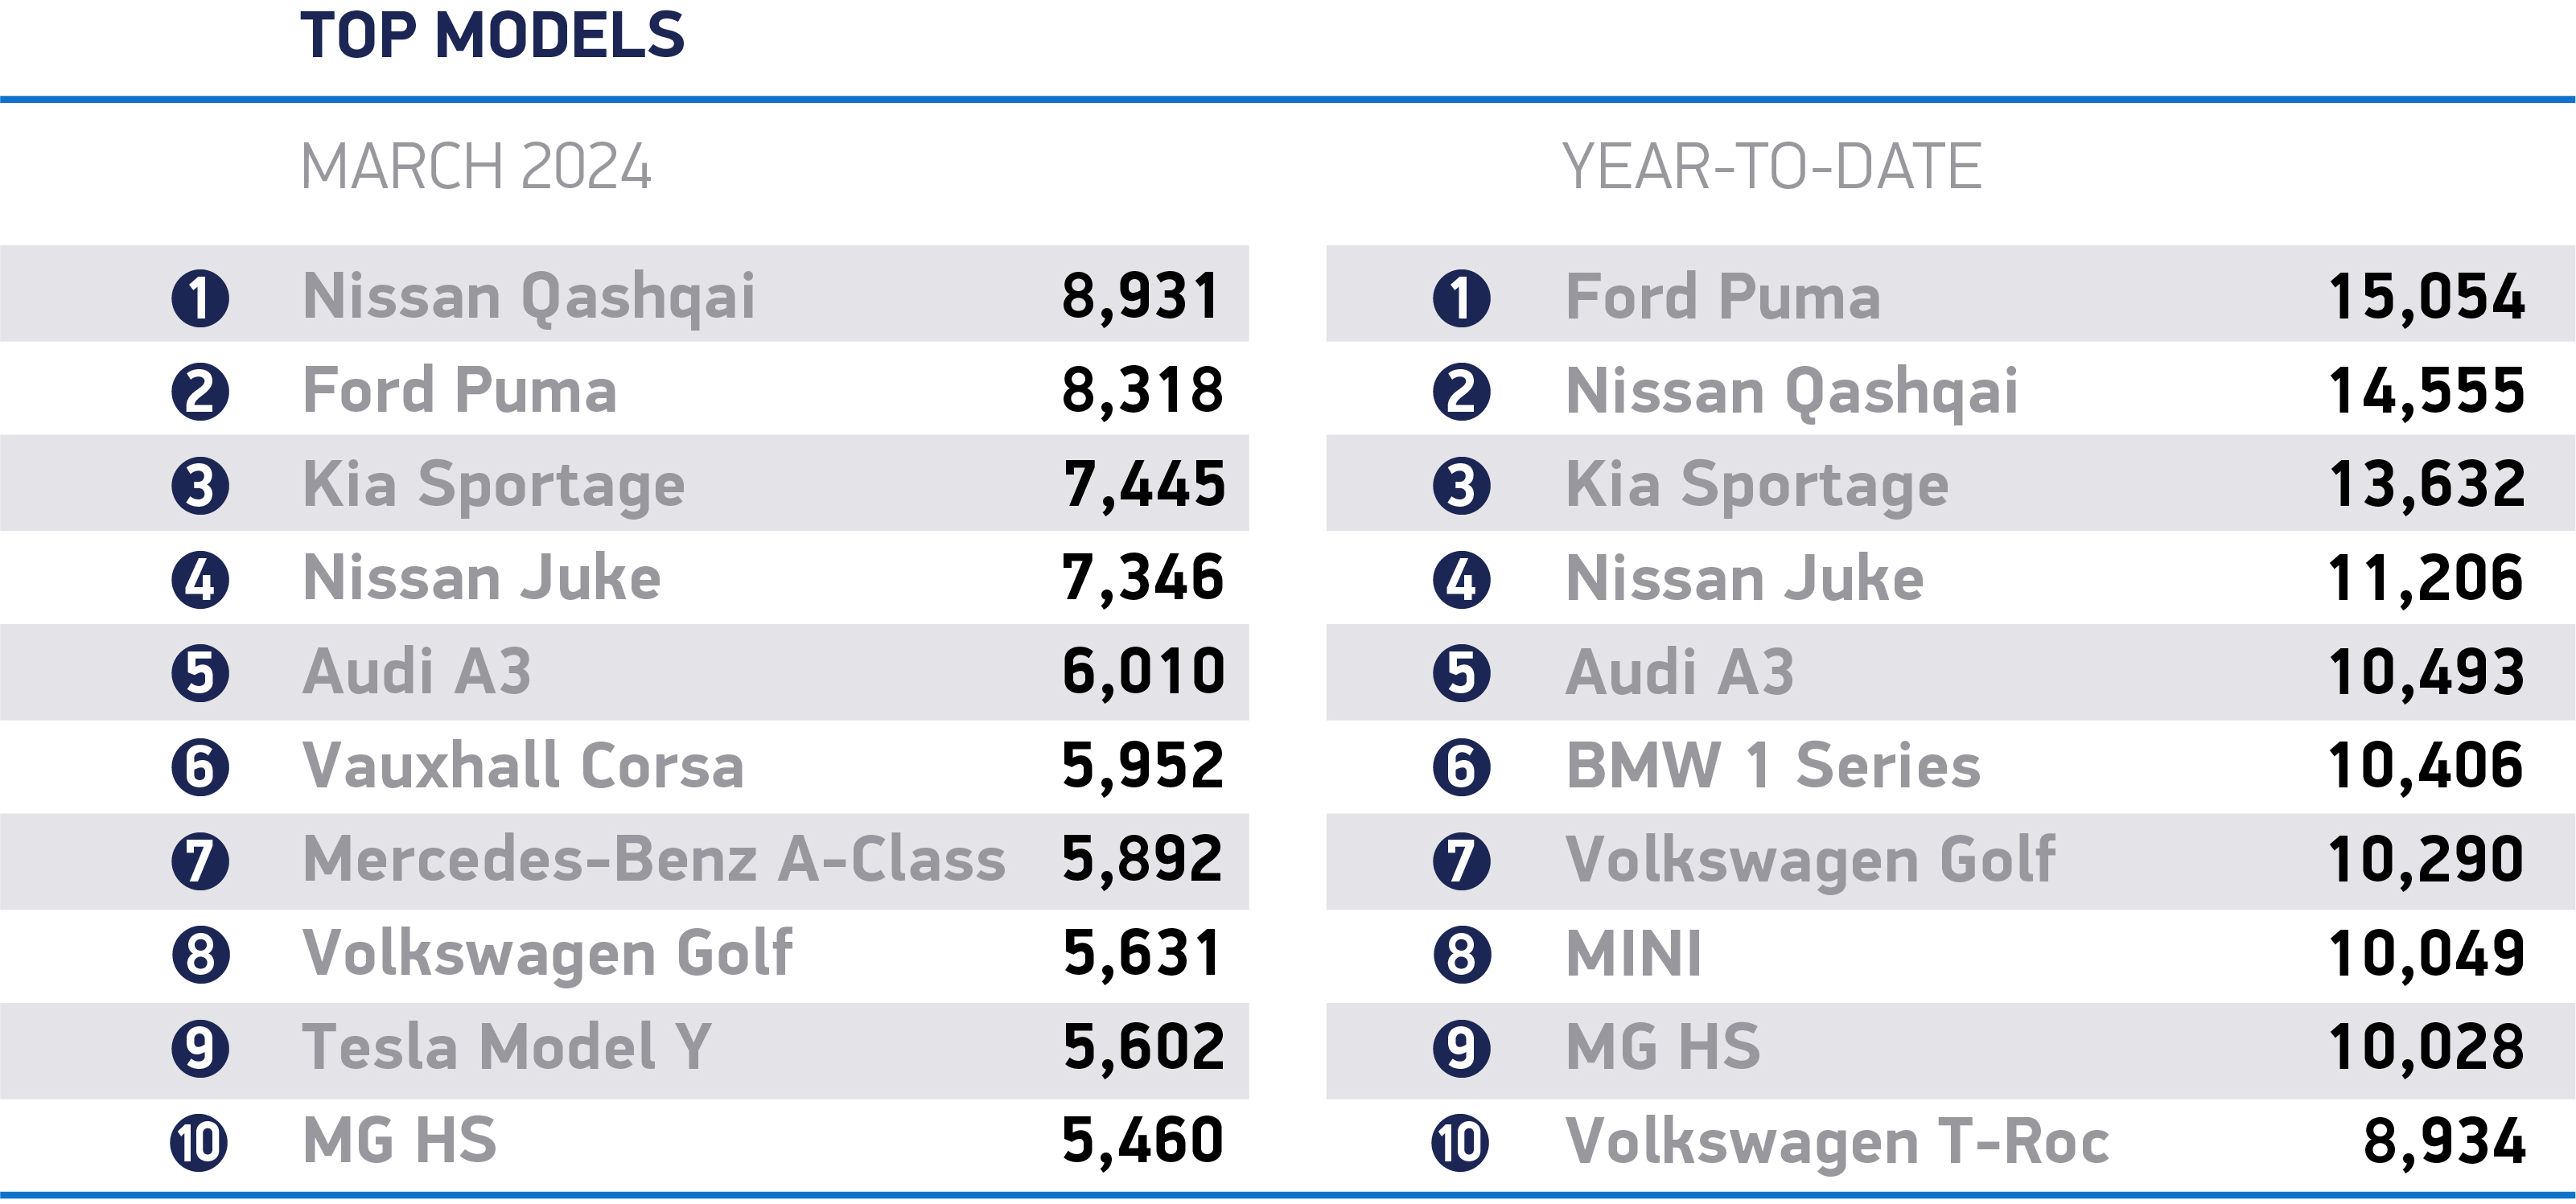Click the 15,054 year-to-date figure

point(2426,297)
